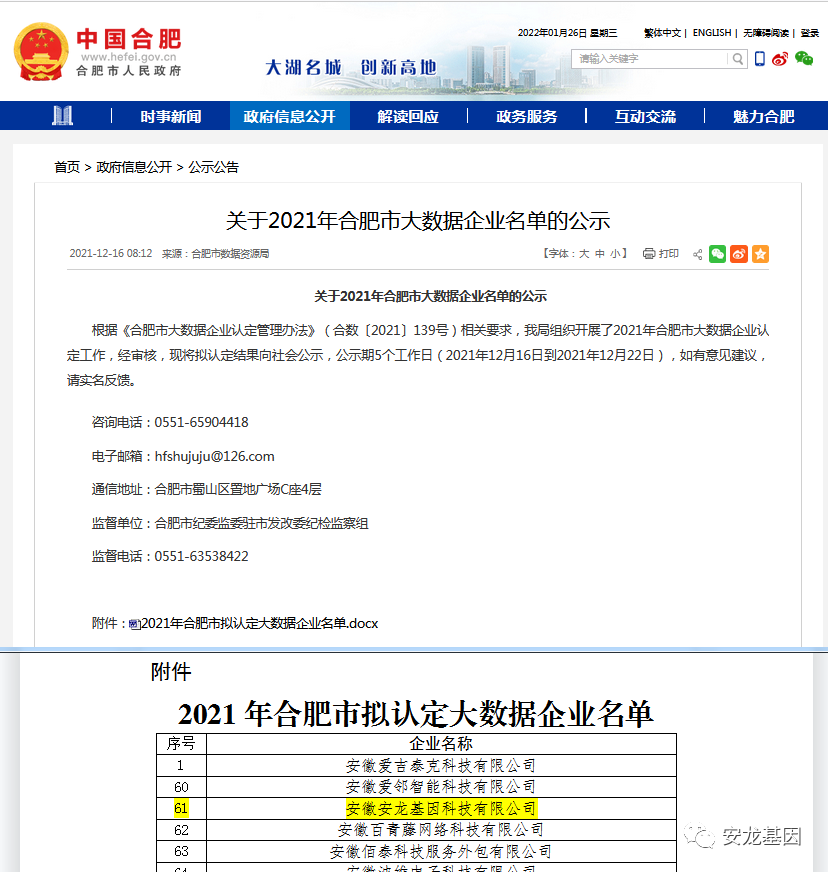Click the header date 2022年01月26日 星期三
Viewport: 828px width, 872px height.
(x=567, y=33)
